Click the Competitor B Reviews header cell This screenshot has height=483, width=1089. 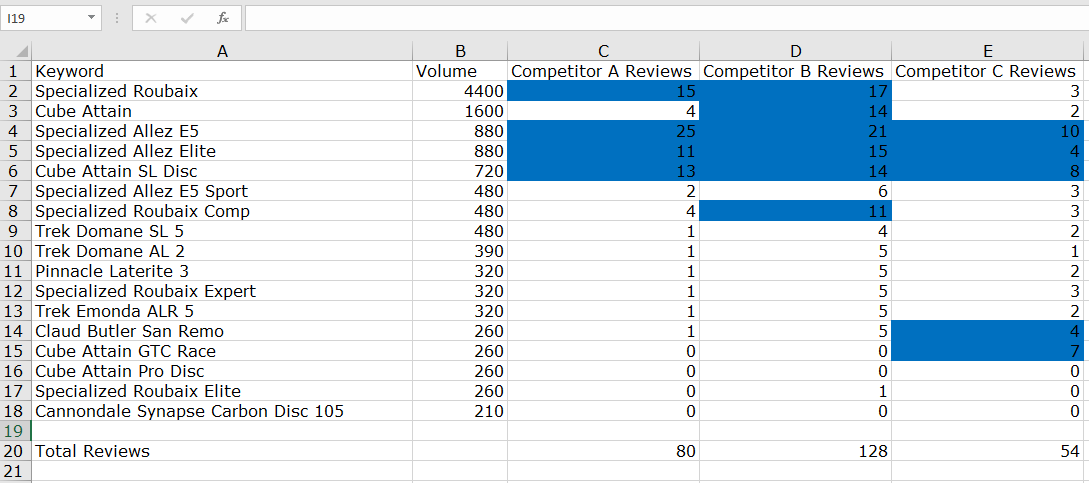coord(796,71)
